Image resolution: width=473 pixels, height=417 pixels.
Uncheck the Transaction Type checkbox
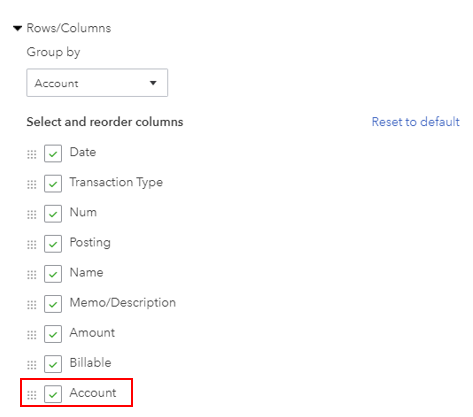pos(53,184)
